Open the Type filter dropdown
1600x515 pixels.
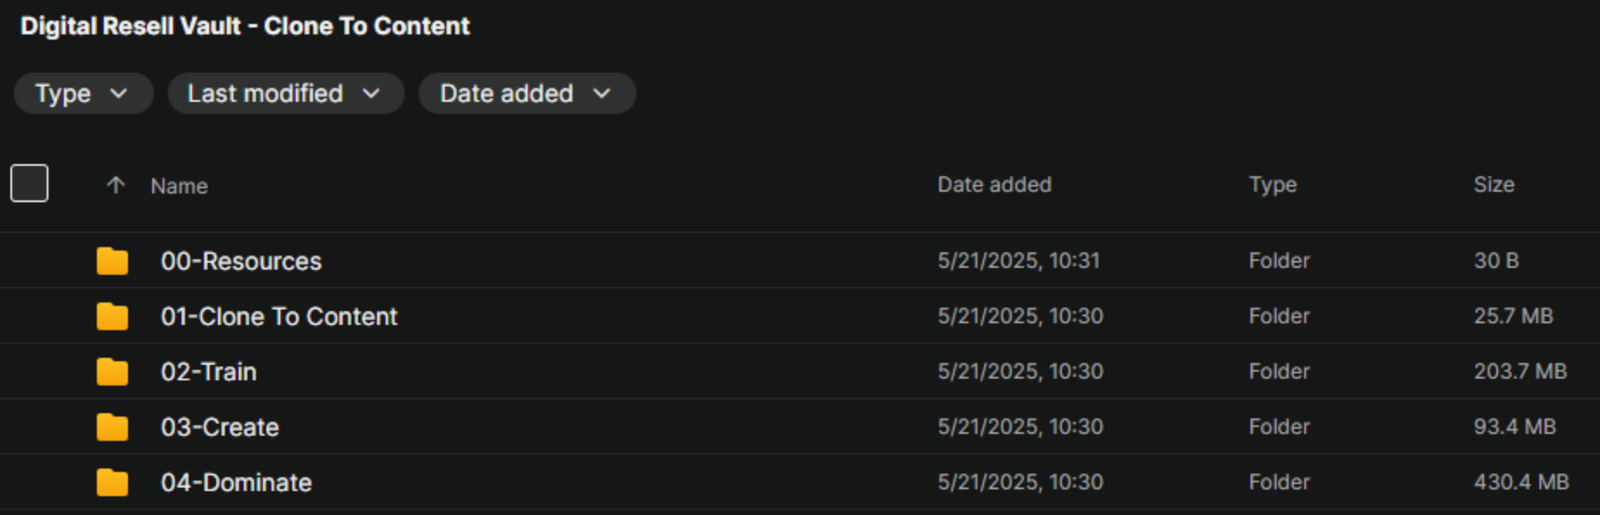pos(83,93)
